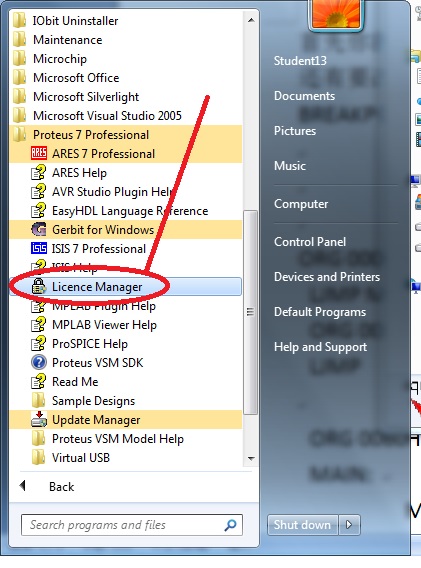This screenshot has width=421, height=568.
Task: Launch Gerbit for Windows icon
Action: coord(39,229)
